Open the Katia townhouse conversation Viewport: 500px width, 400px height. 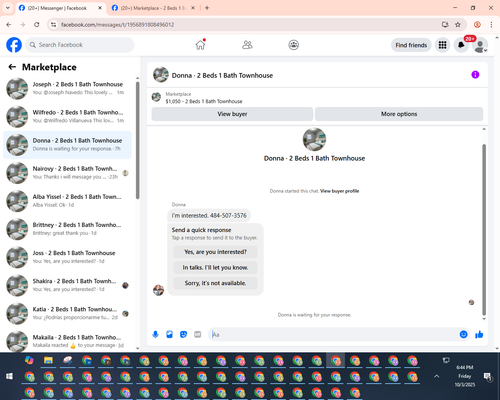point(67,313)
